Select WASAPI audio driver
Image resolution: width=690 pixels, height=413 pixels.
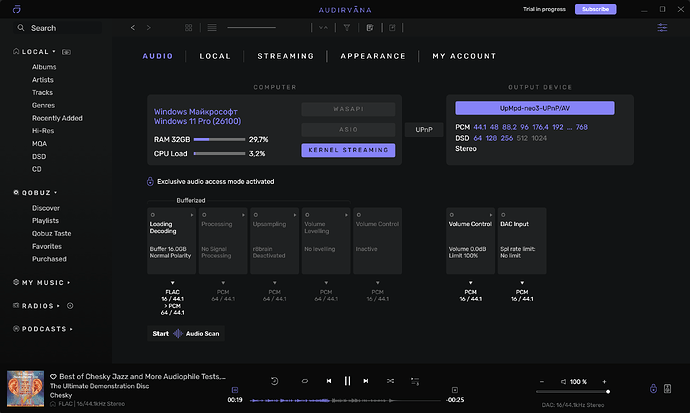(348, 109)
